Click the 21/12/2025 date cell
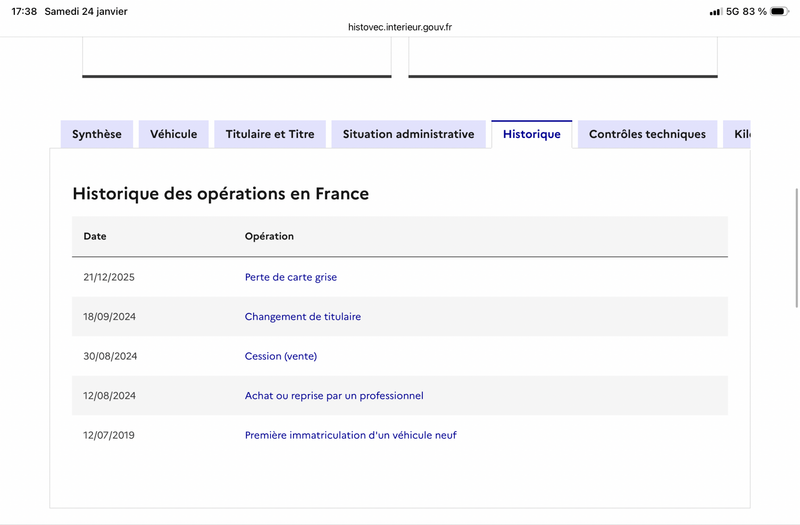 [109, 277]
